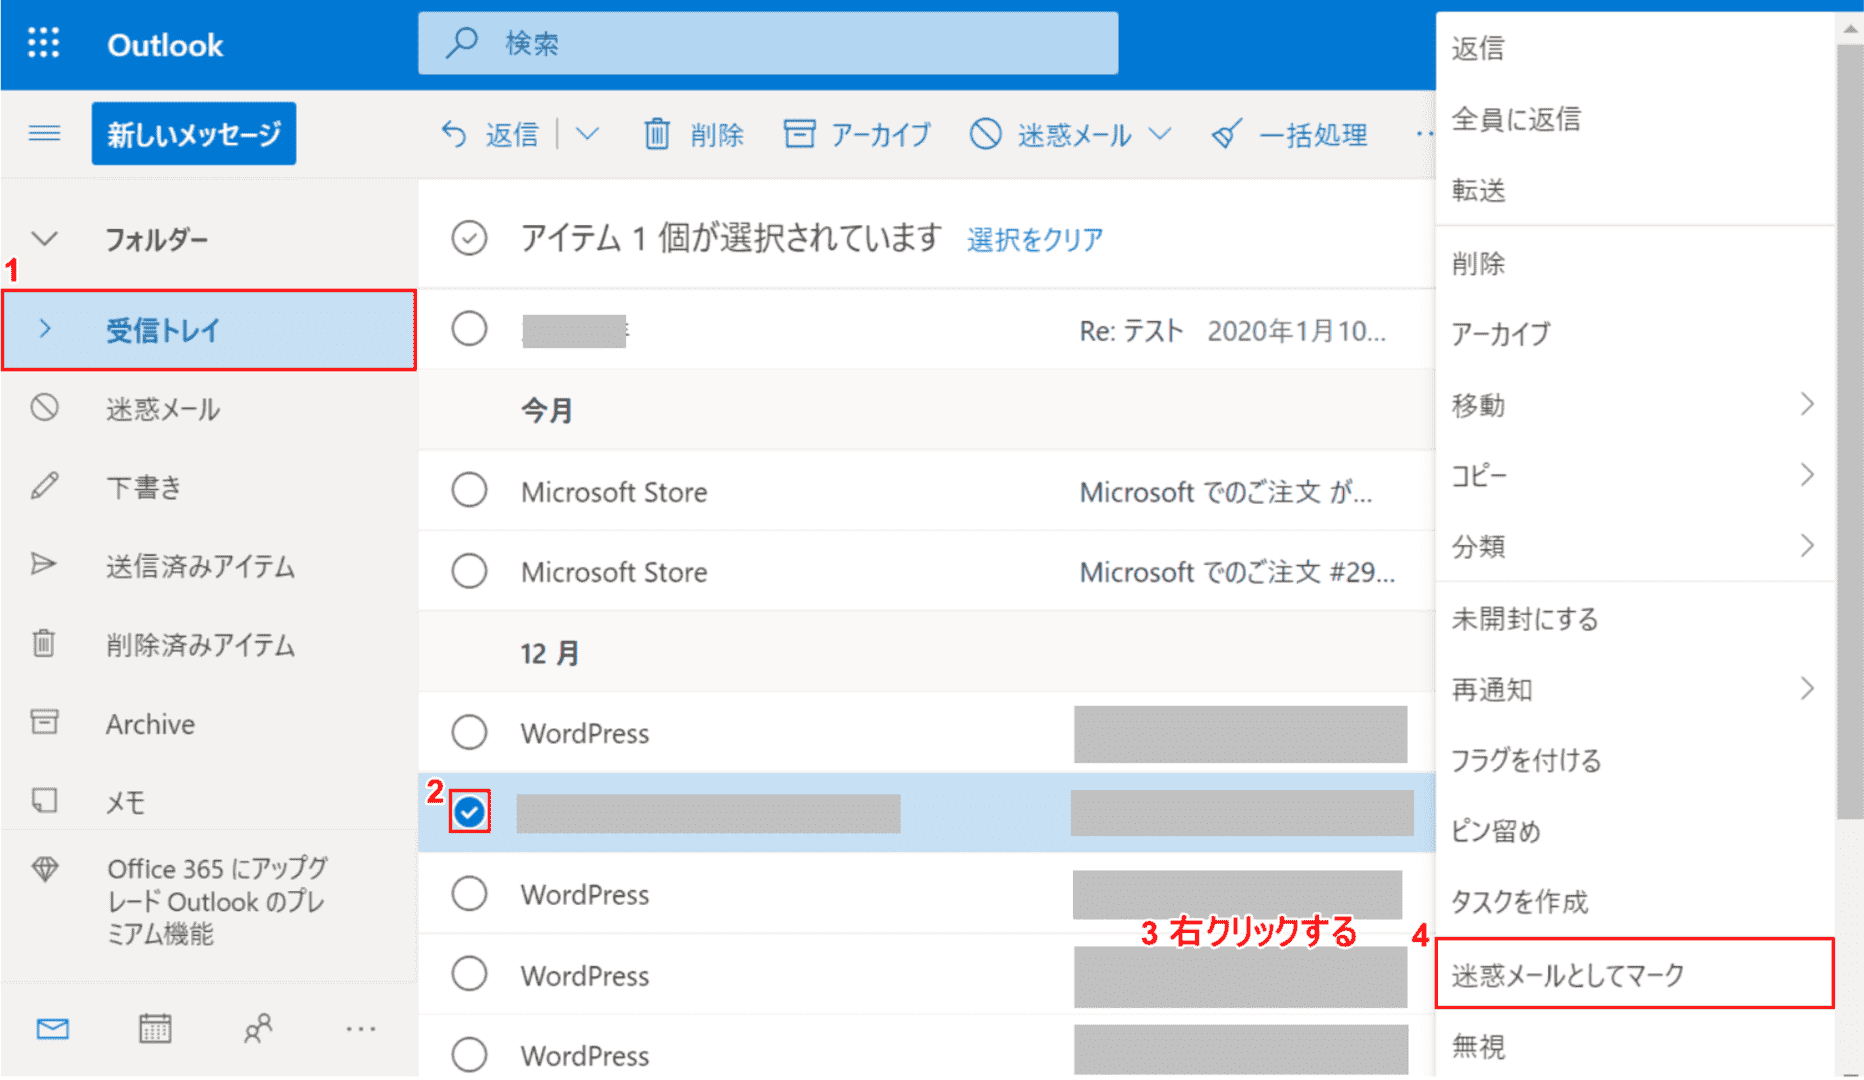Expand the reply (返信) dropdown arrow
This screenshot has height=1080, width=1864.
(588, 134)
